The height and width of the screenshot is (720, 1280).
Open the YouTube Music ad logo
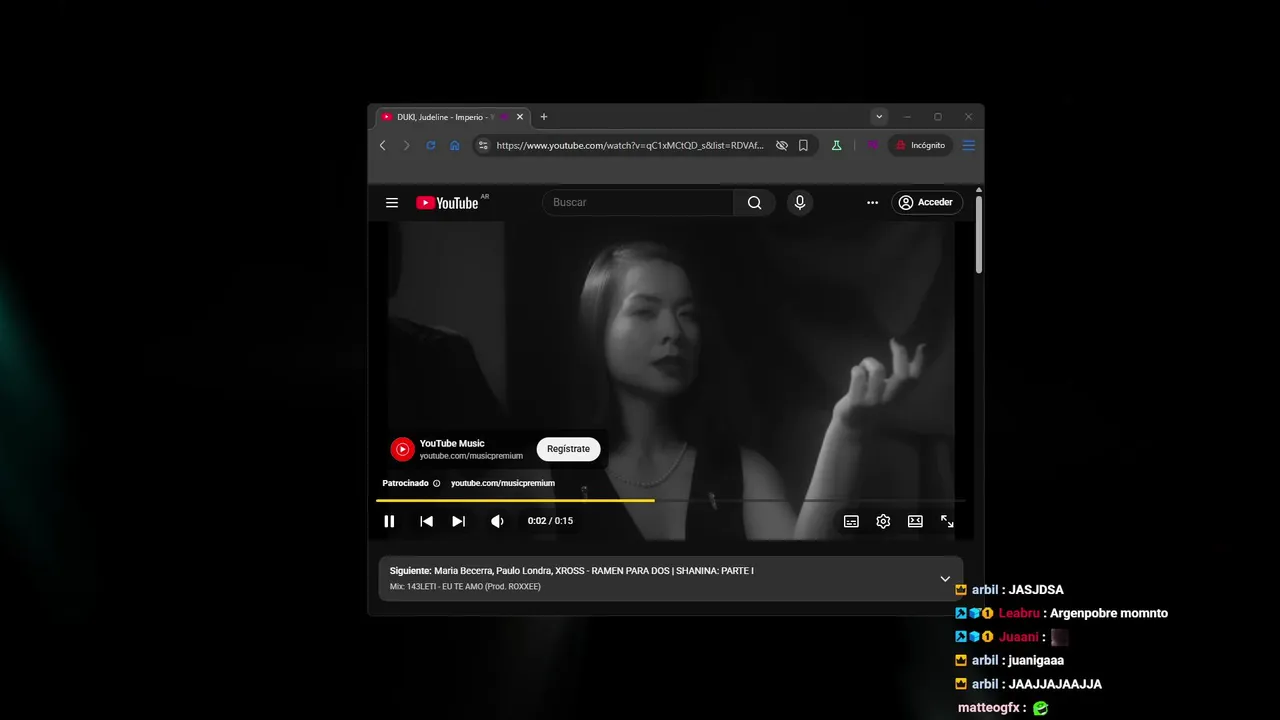click(x=402, y=449)
